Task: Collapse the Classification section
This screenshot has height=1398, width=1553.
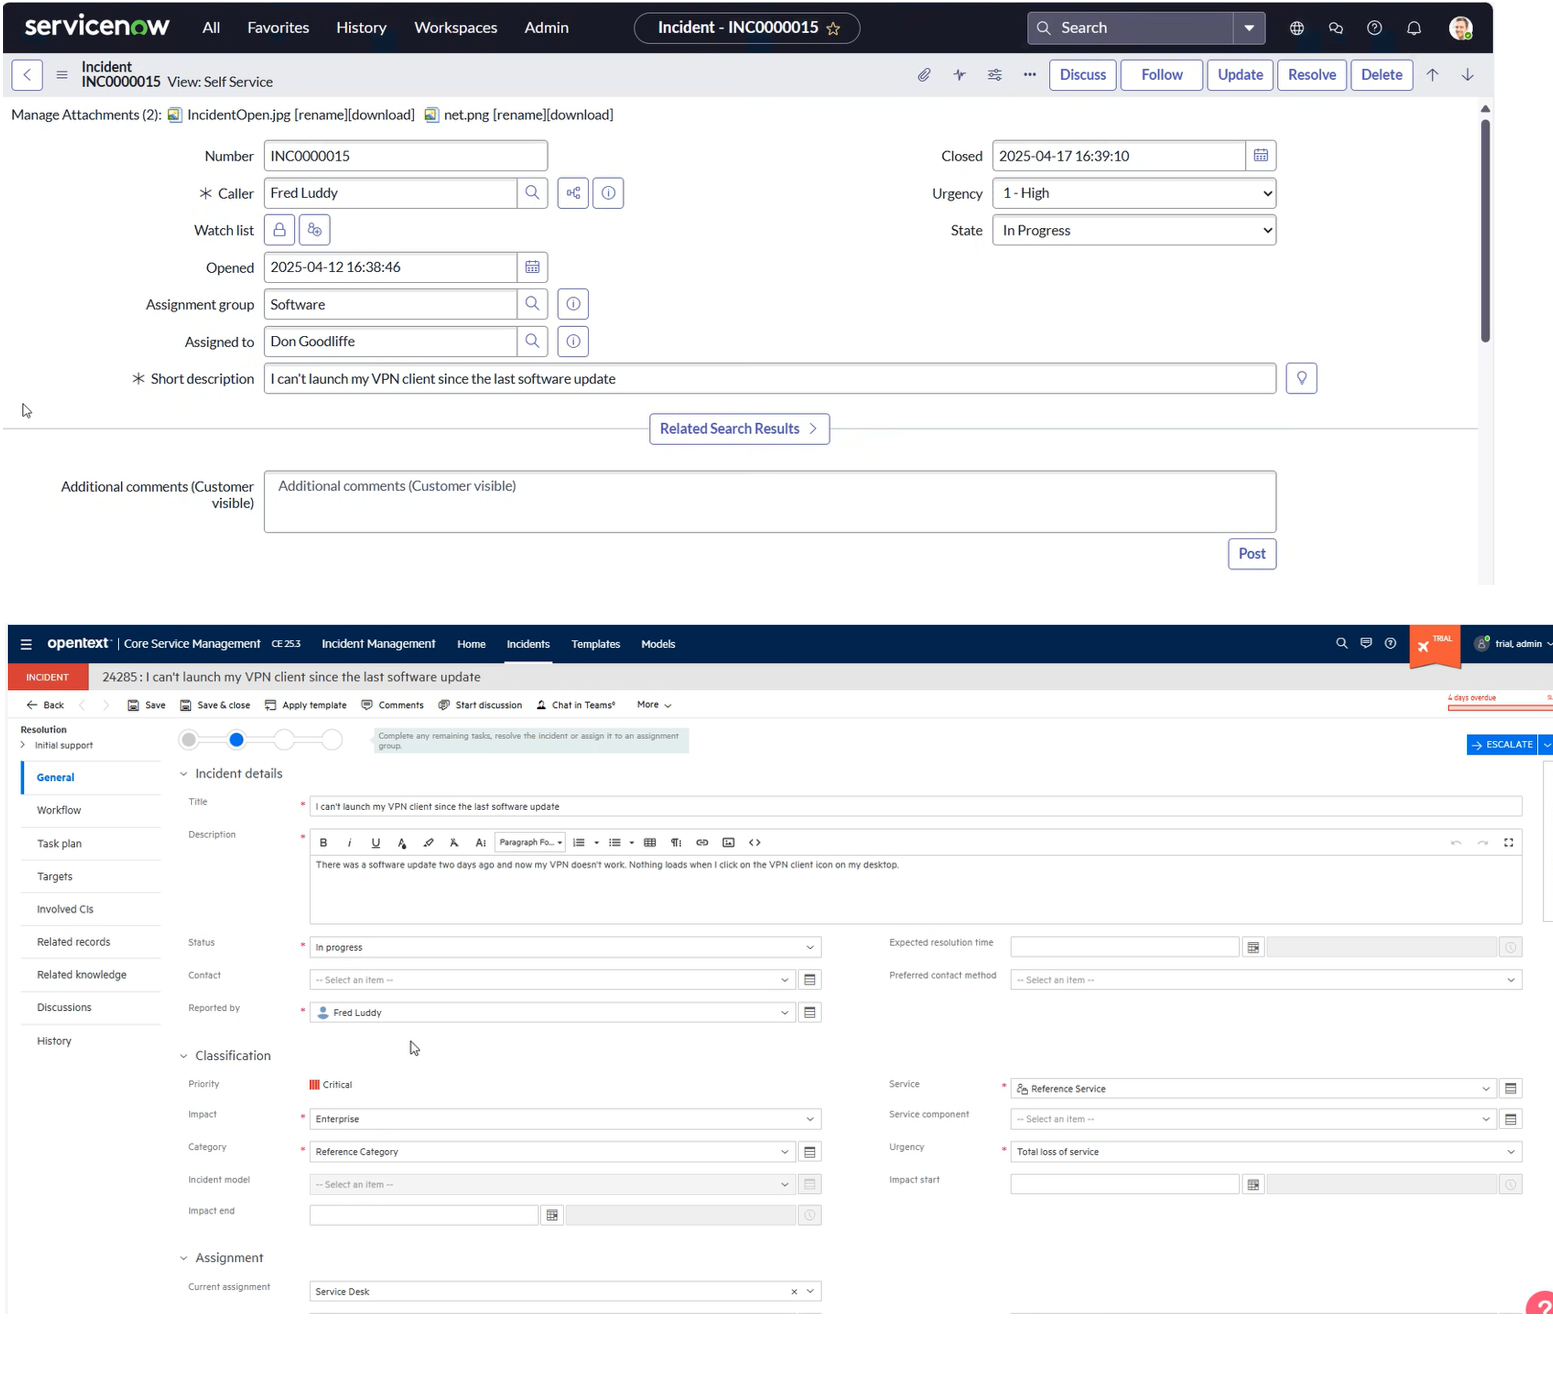Action: coord(183,1056)
